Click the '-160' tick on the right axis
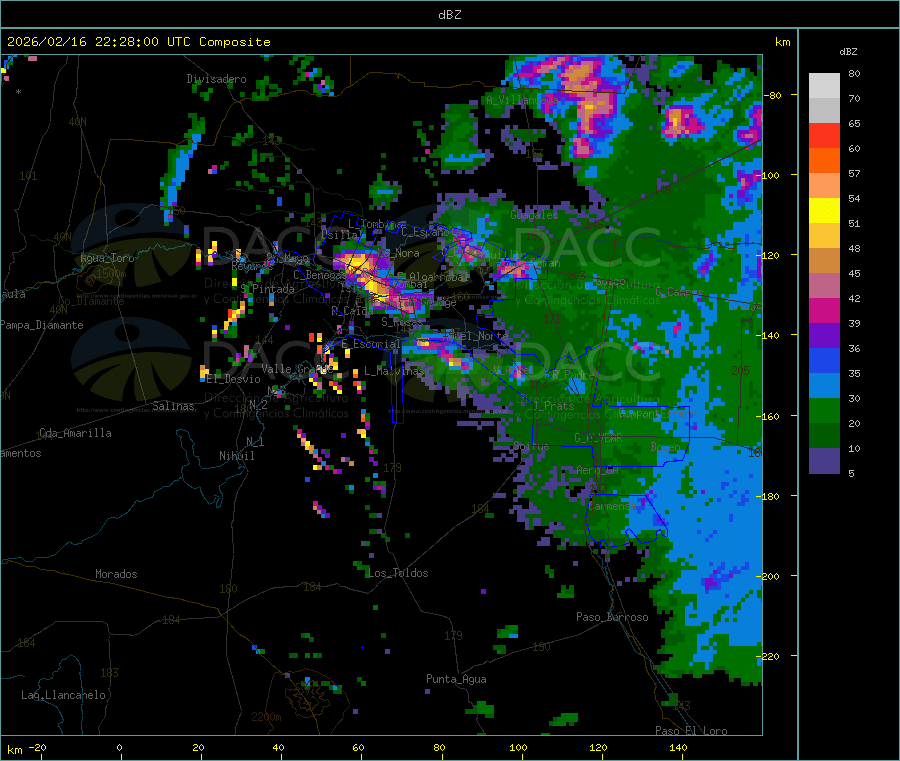This screenshot has height=761, width=900. point(770,416)
